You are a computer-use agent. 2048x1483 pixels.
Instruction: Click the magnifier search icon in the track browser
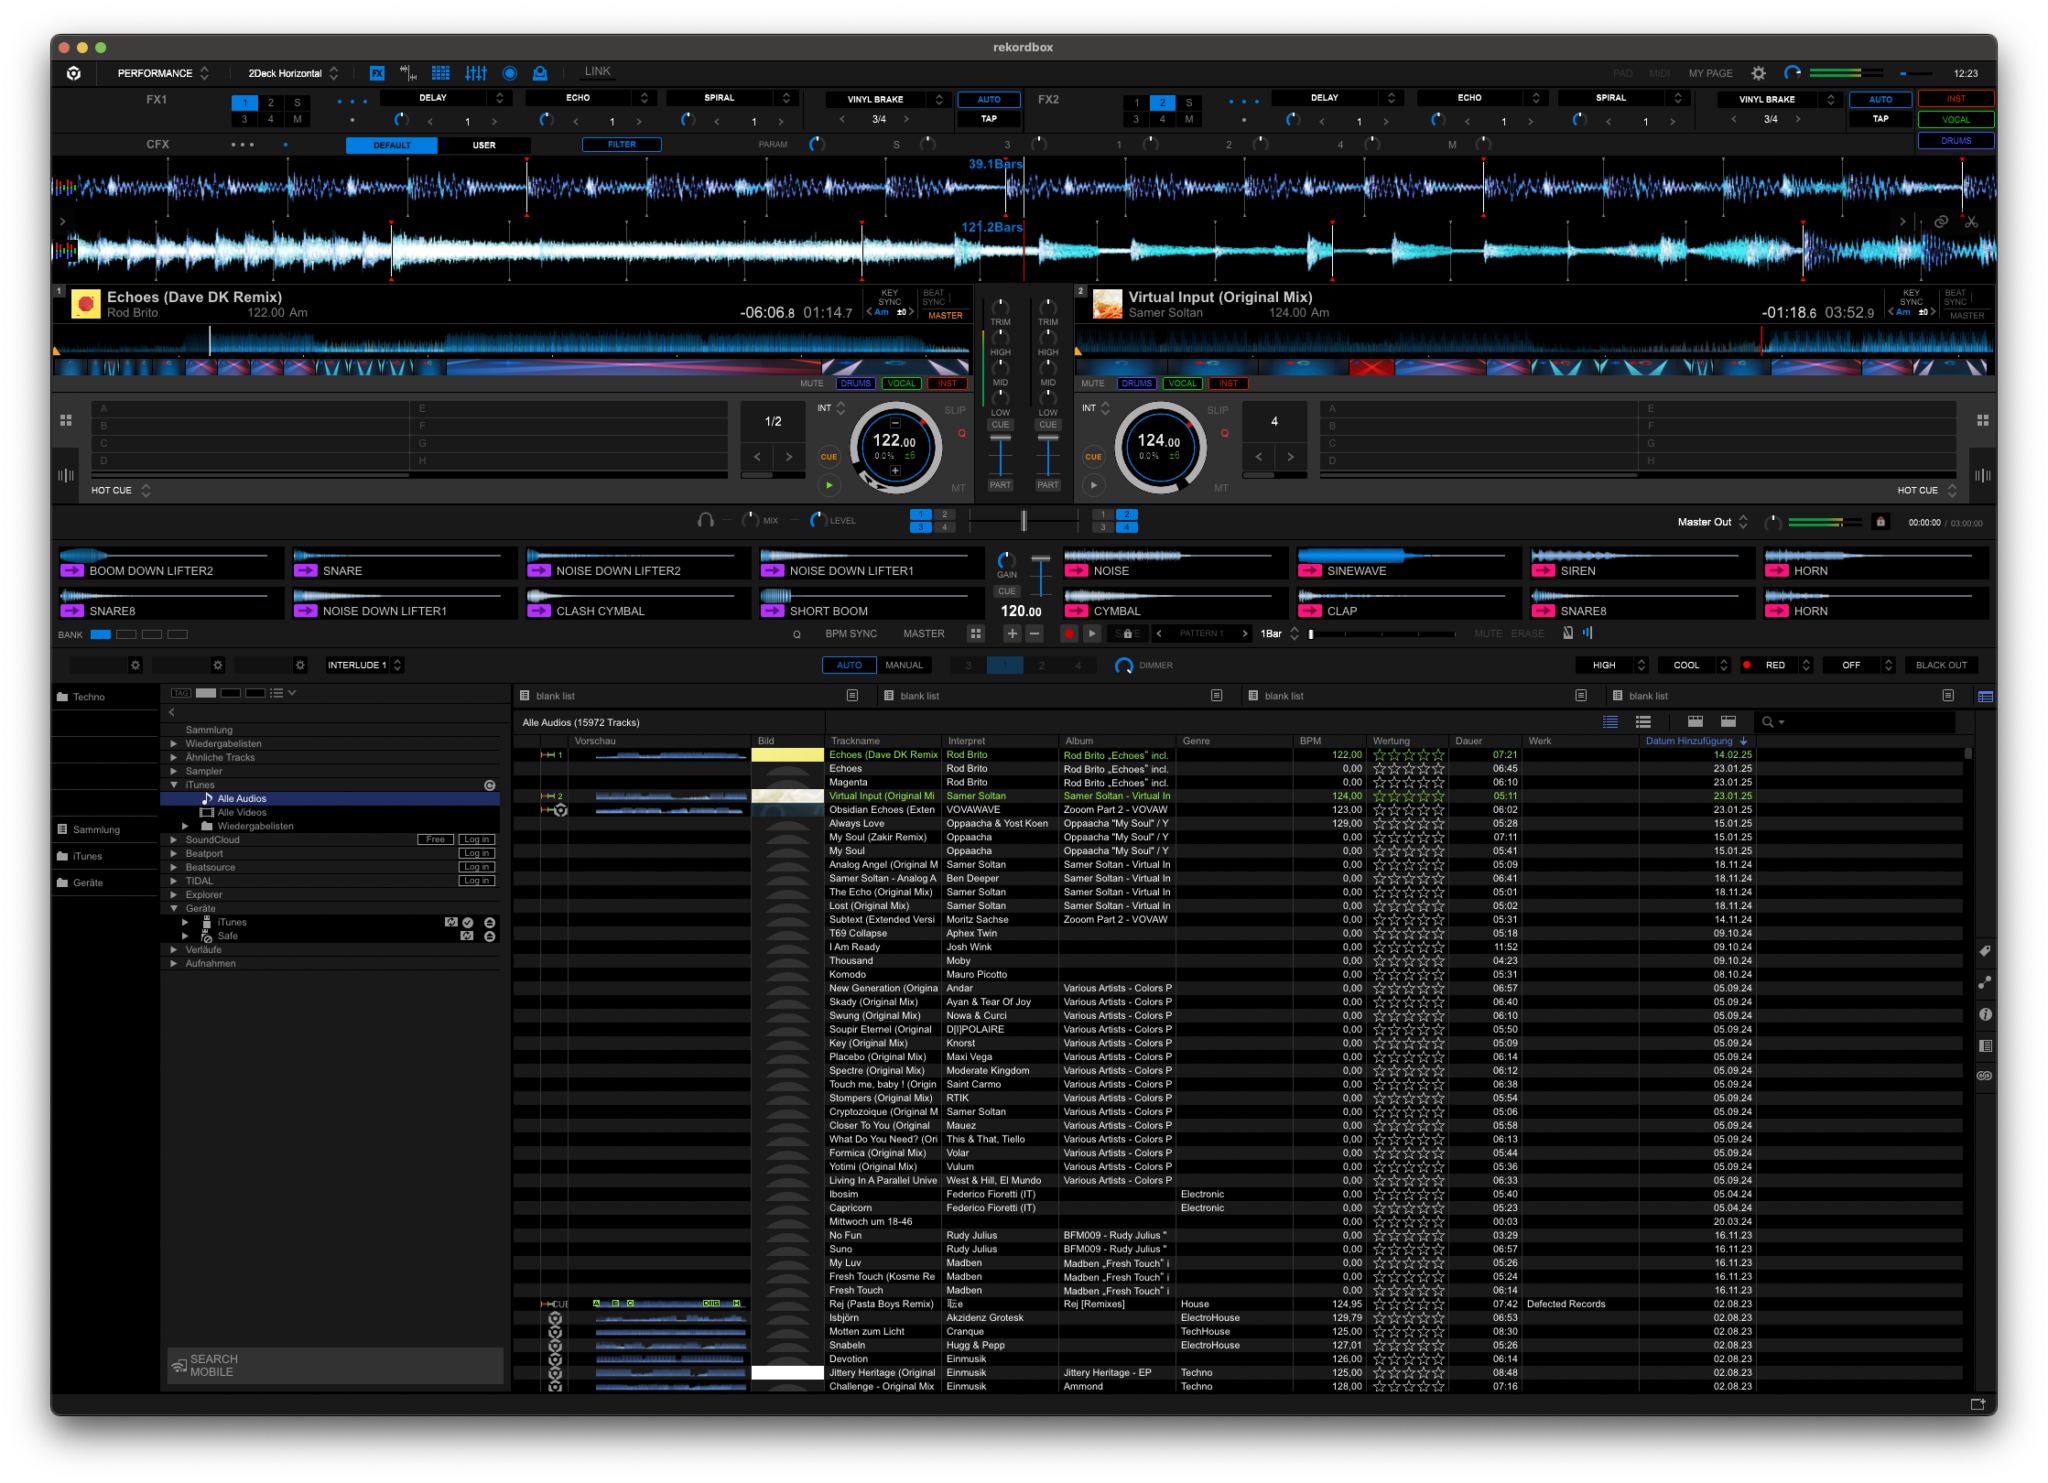pos(1768,721)
